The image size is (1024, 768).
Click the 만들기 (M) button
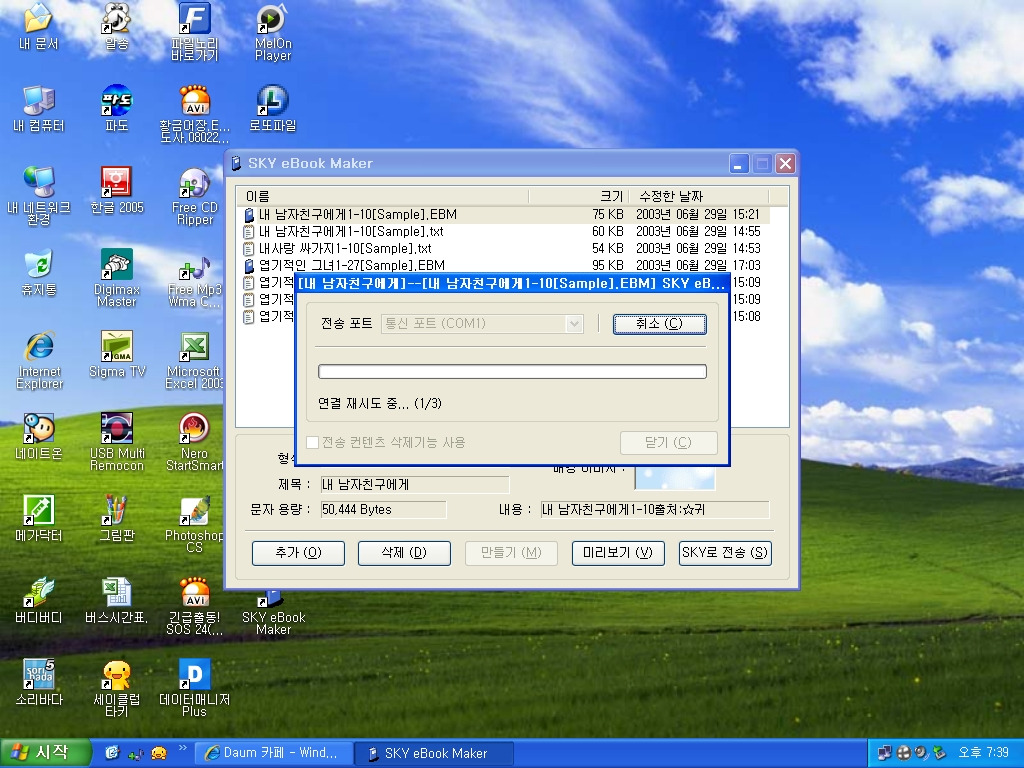[x=511, y=553]
